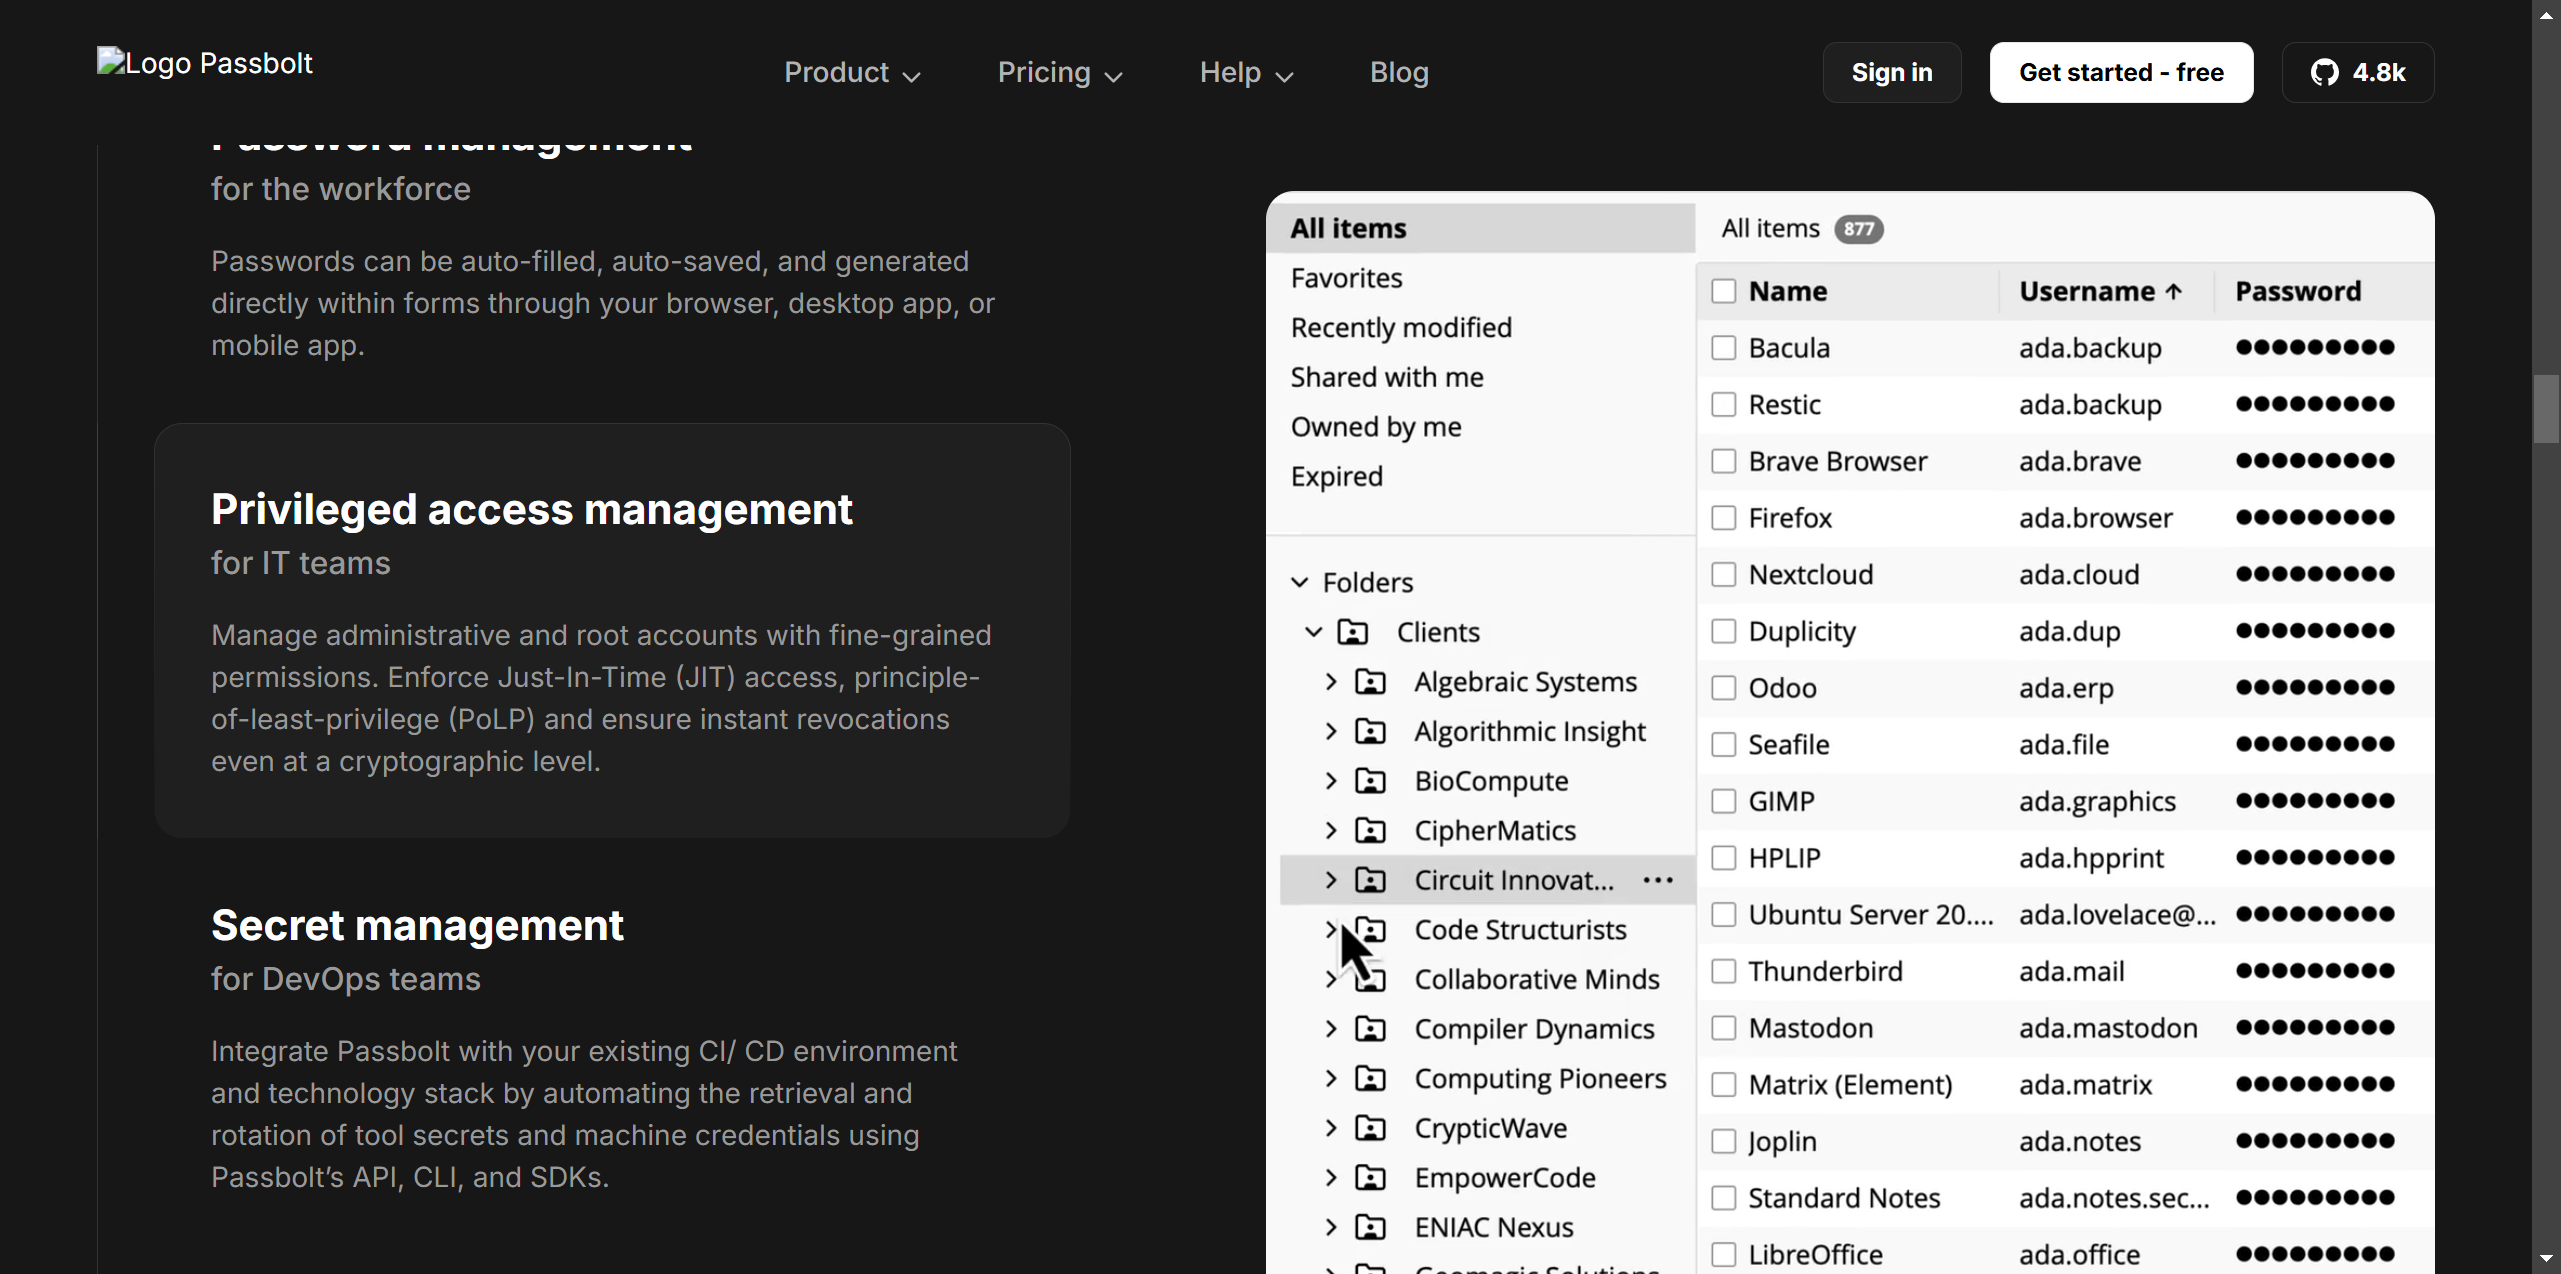Open the Product dropdown menu
Screen dimensions: 2561x1274
tap(851, 73)
